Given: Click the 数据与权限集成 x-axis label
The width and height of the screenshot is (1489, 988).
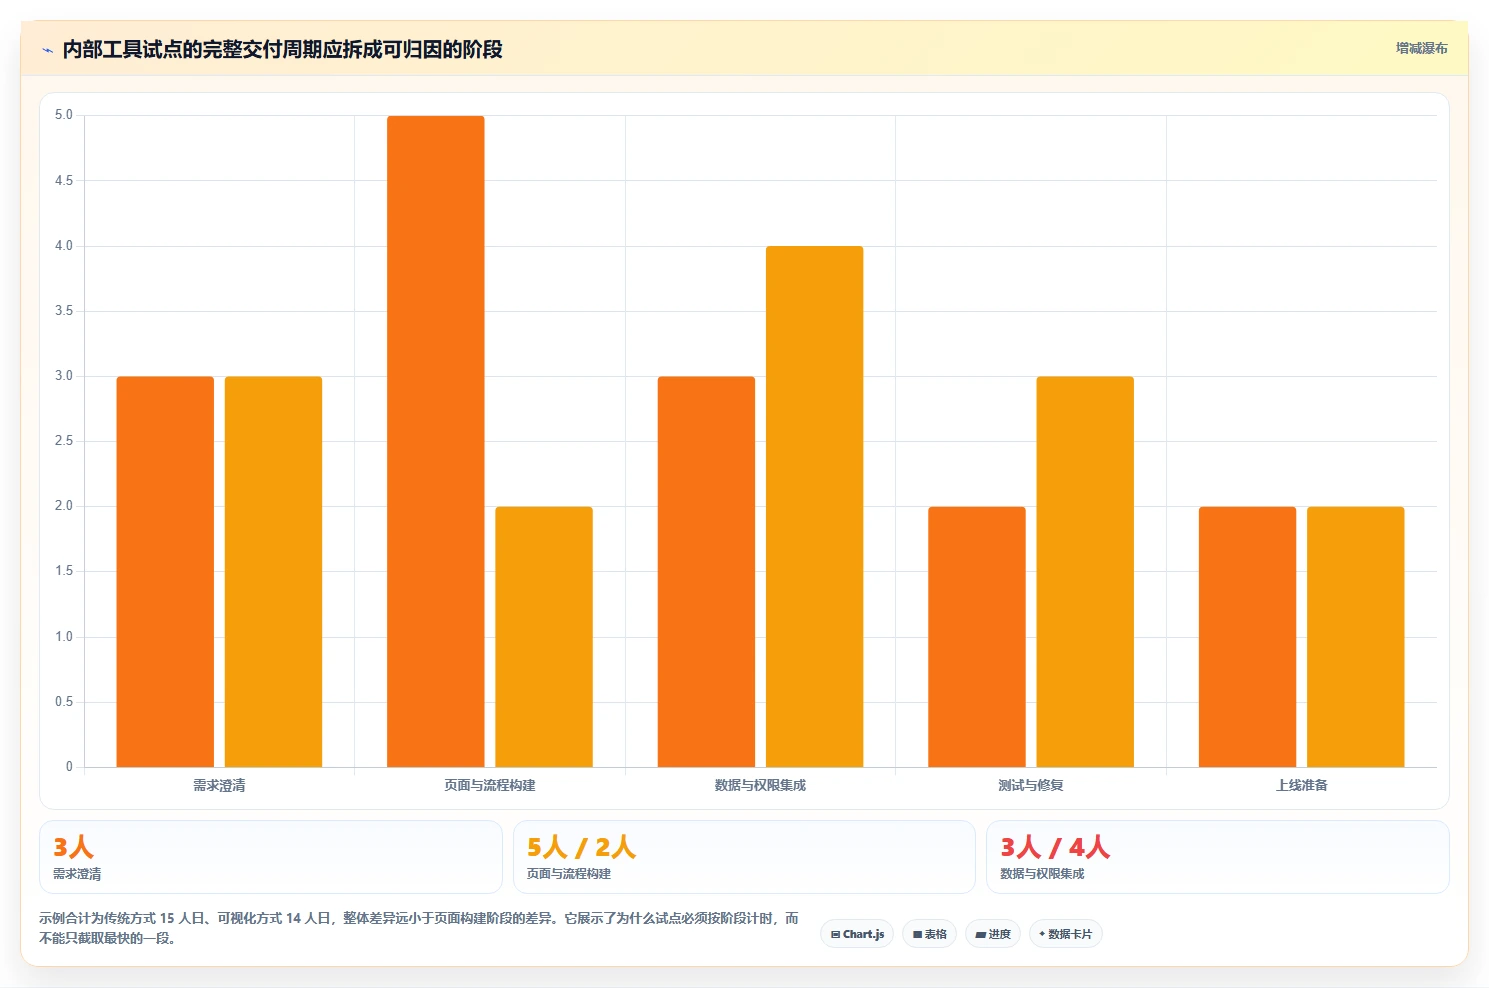Looking at the screenshot, I should pos(760,786).
